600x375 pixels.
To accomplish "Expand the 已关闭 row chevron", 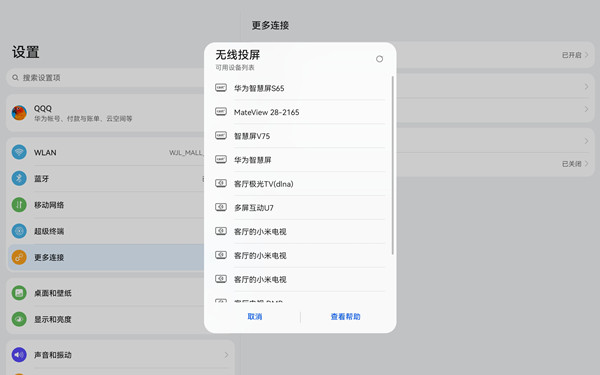I will (x=587, y=164).
